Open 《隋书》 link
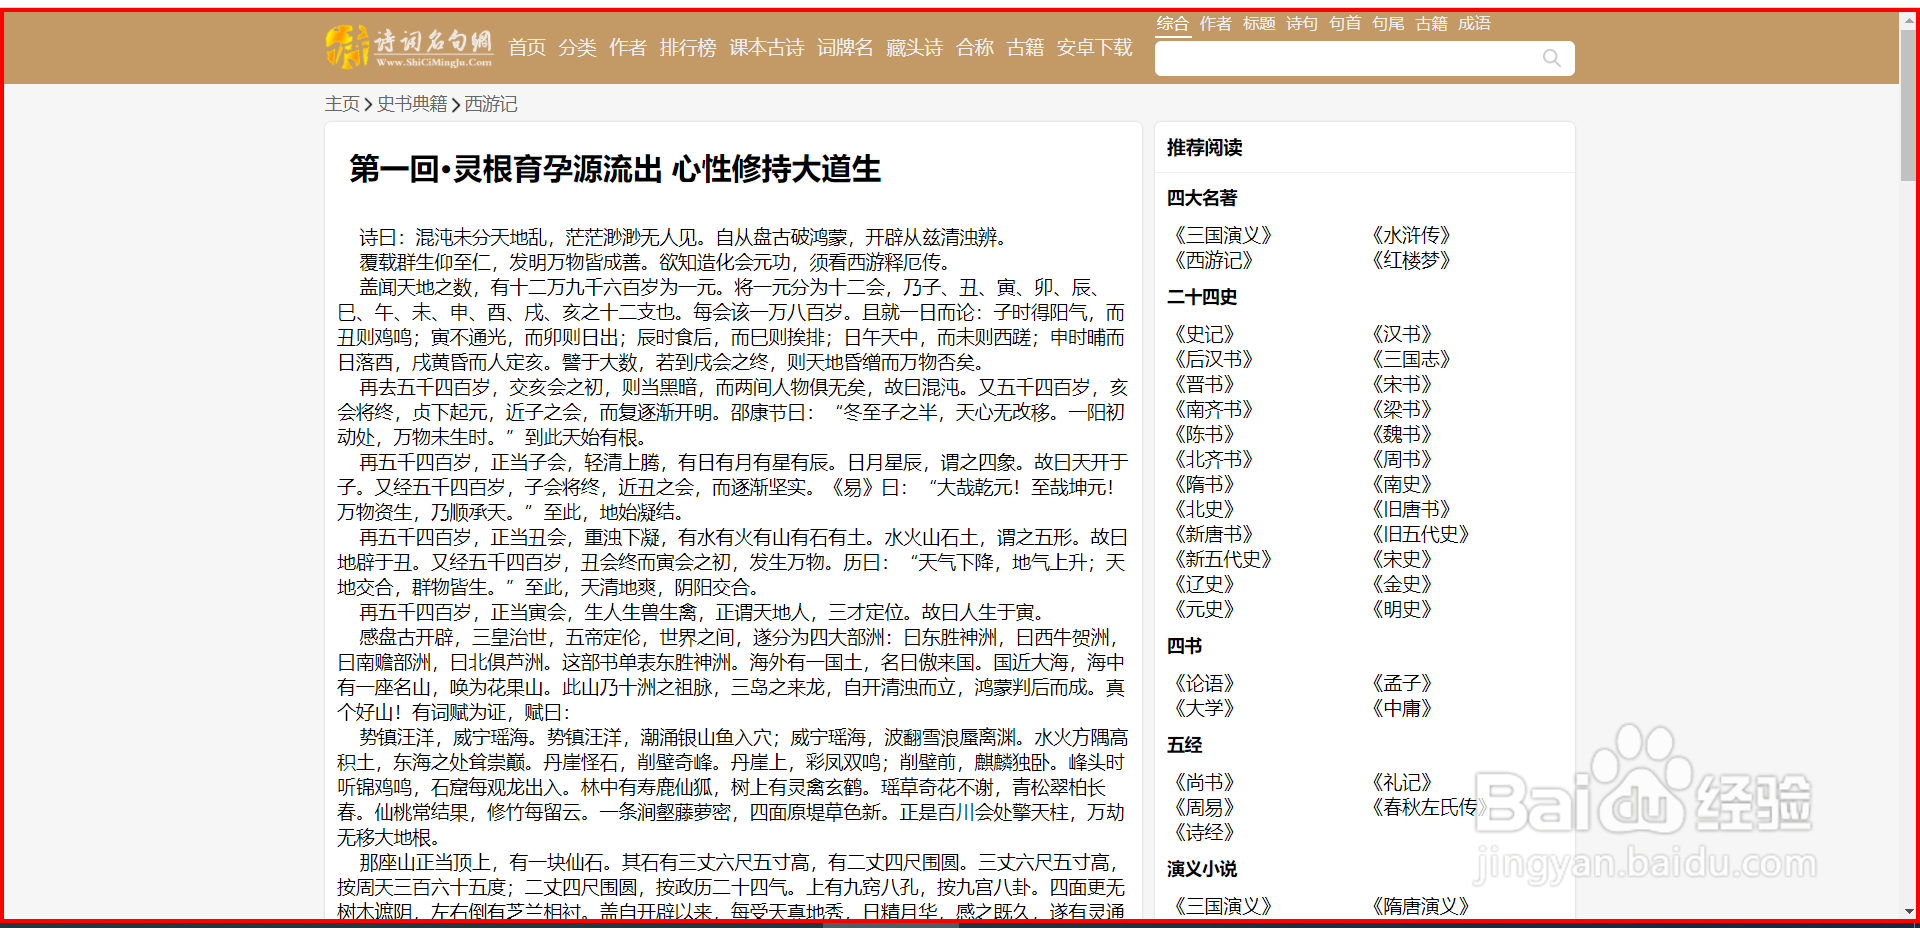This screenshot has width=1920, height=928. tap(1205, 484)
